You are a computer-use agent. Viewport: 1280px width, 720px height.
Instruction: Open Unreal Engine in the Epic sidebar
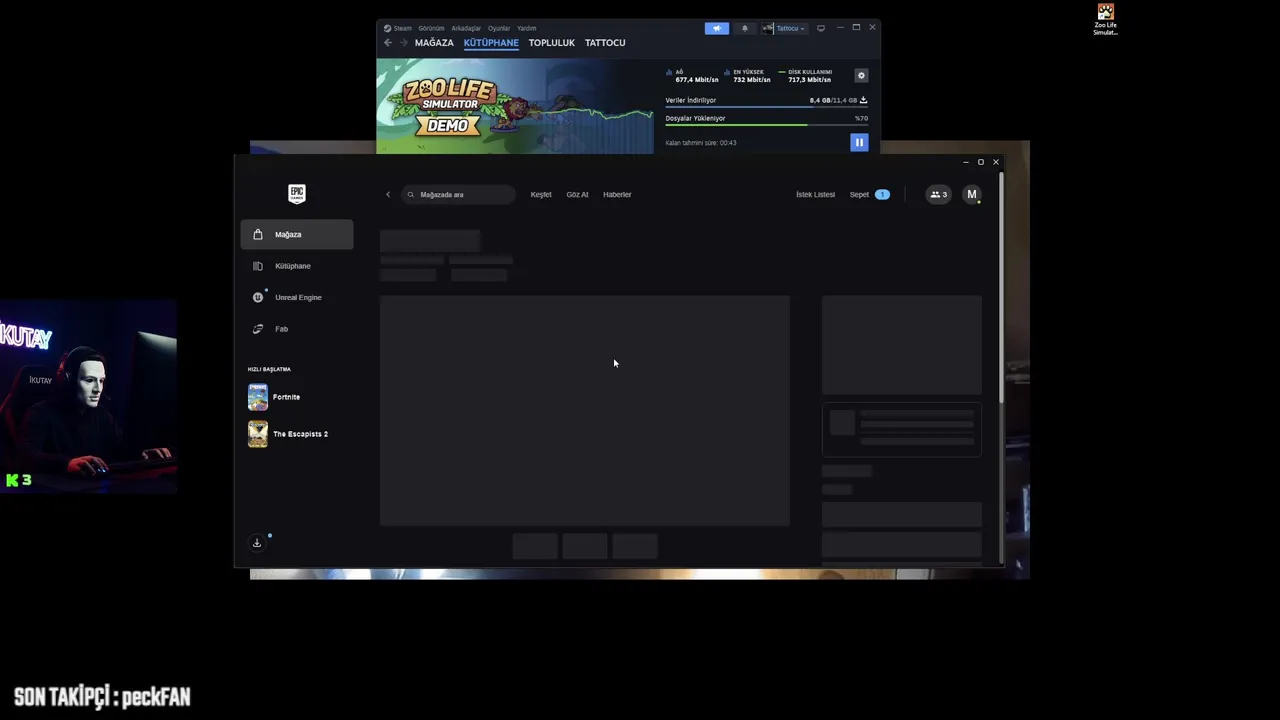[x=297, y=297]
